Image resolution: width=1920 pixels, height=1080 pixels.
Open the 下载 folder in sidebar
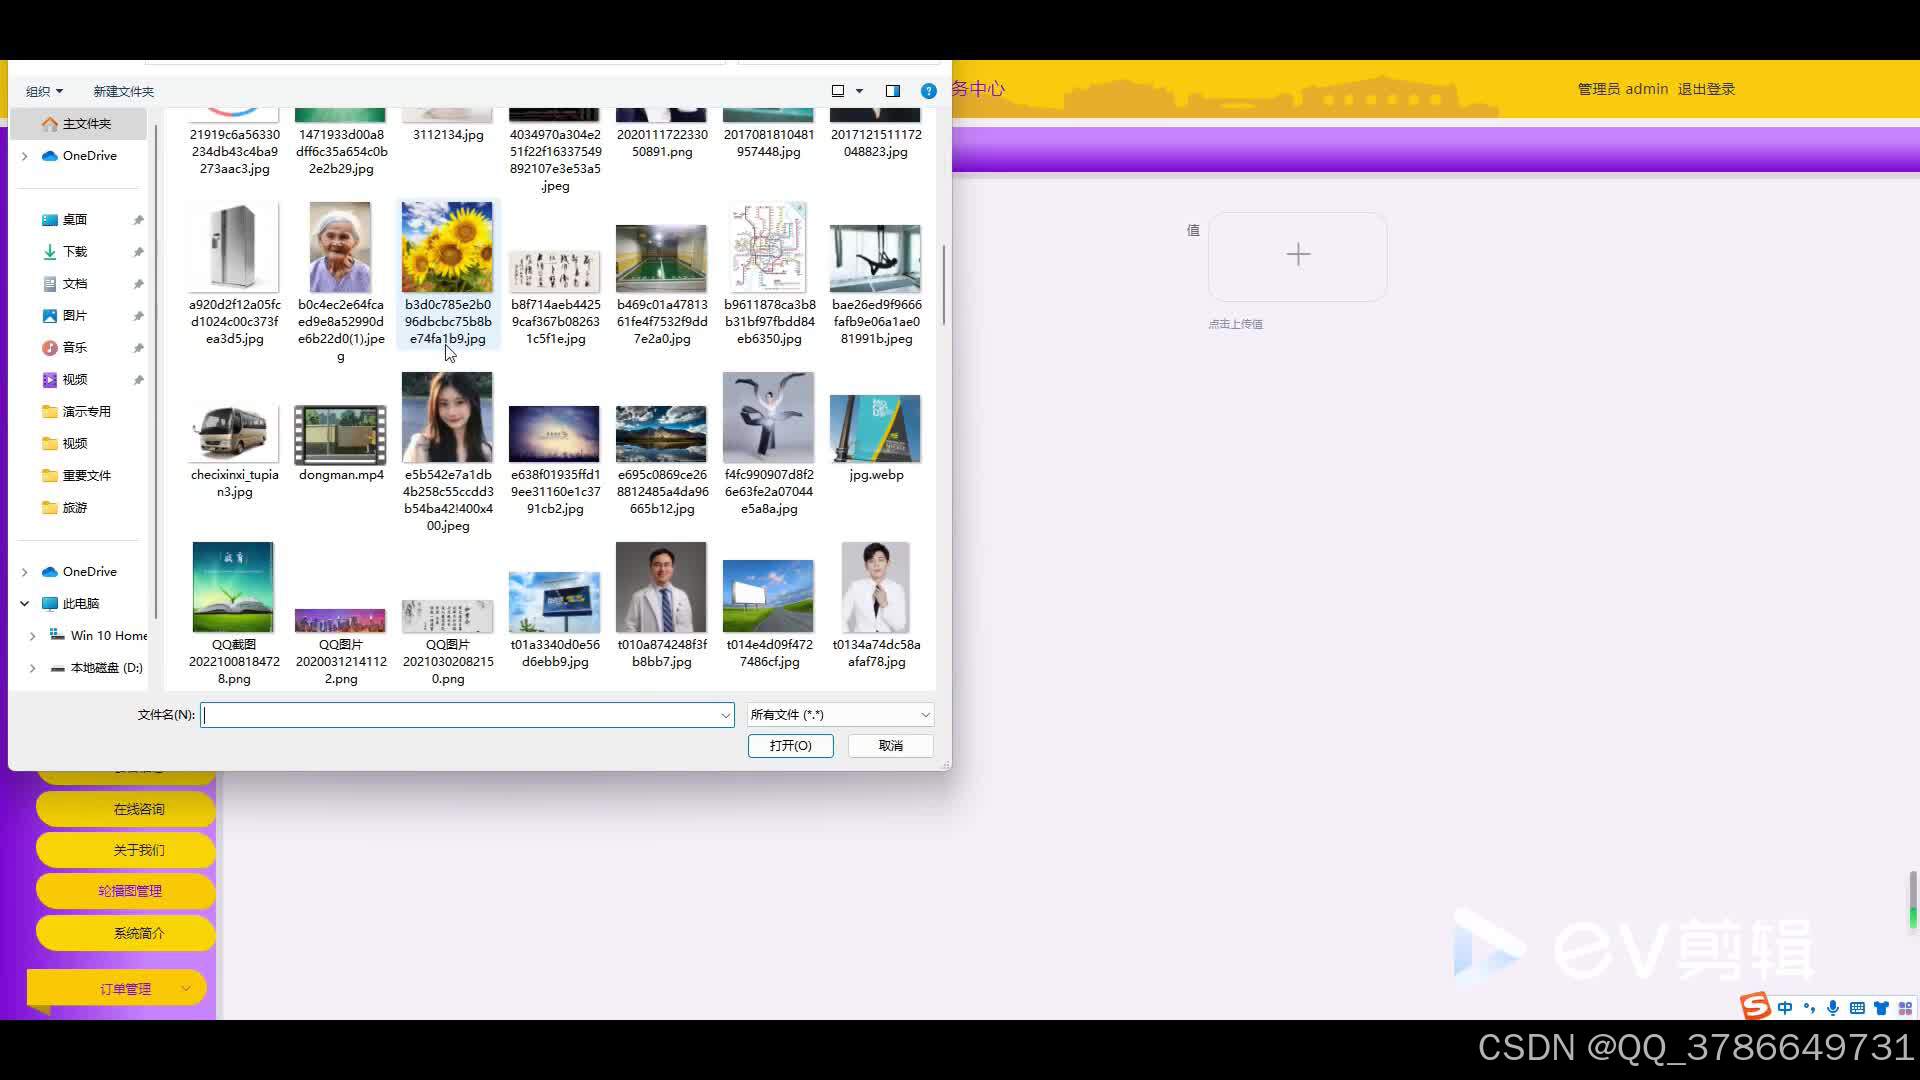coord(75,252)
